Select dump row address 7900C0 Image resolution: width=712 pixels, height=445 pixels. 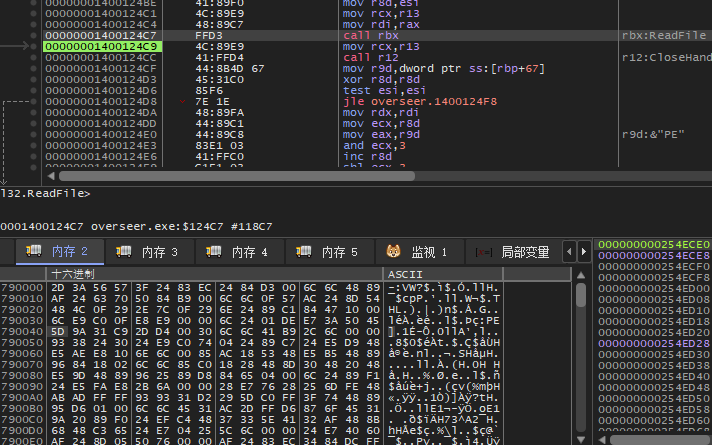(x=22, y=420)
